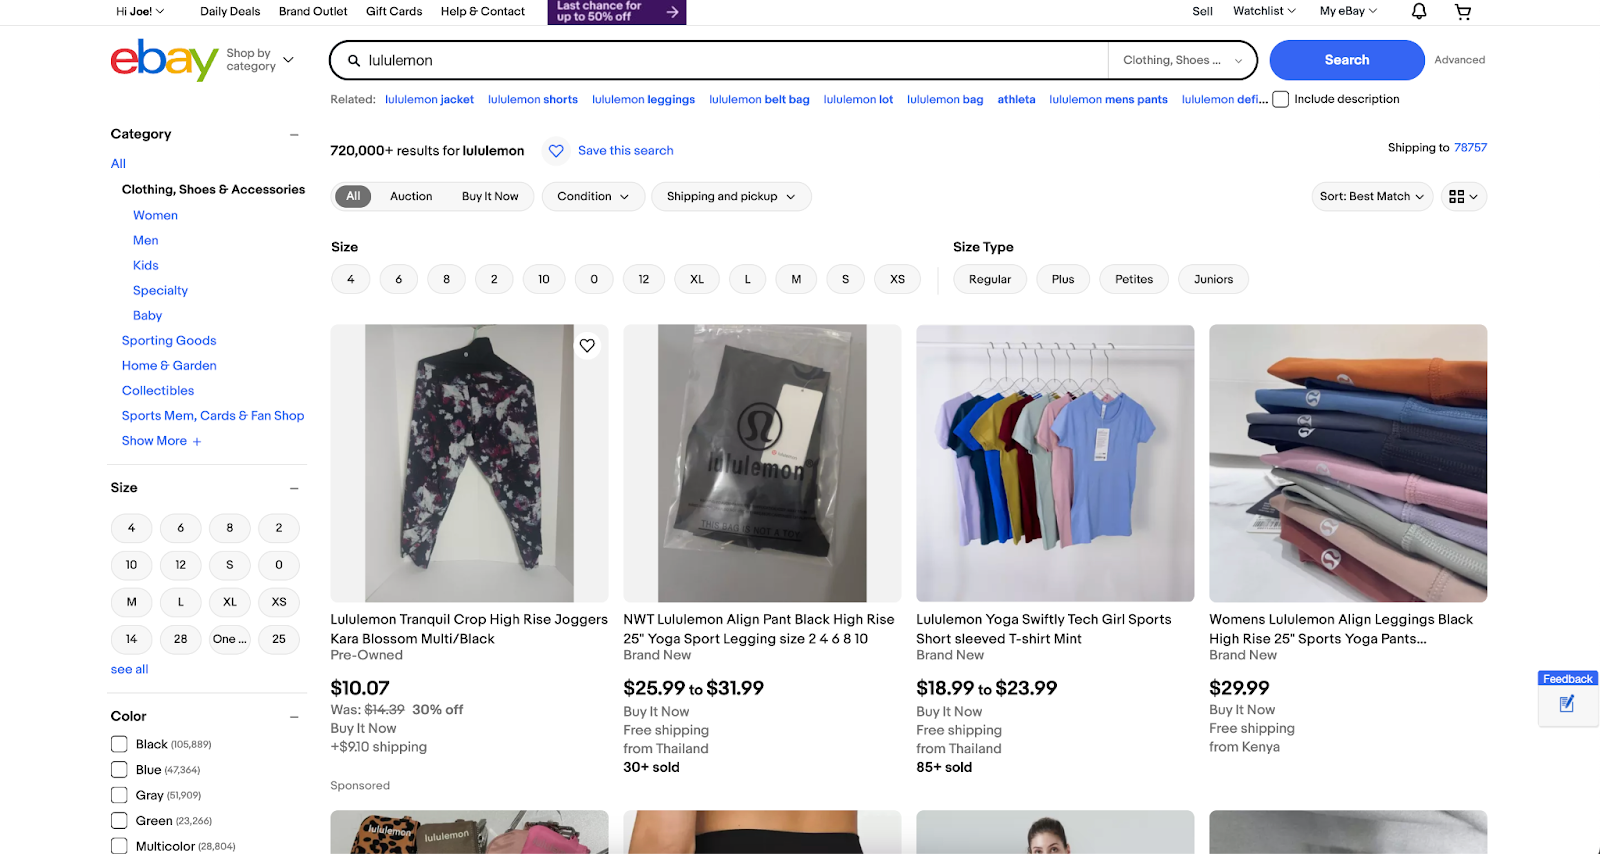Open Swiftly Tech T-shirt product image
The width and height of the screenshot is (1600, 854).
[1055, 463]
